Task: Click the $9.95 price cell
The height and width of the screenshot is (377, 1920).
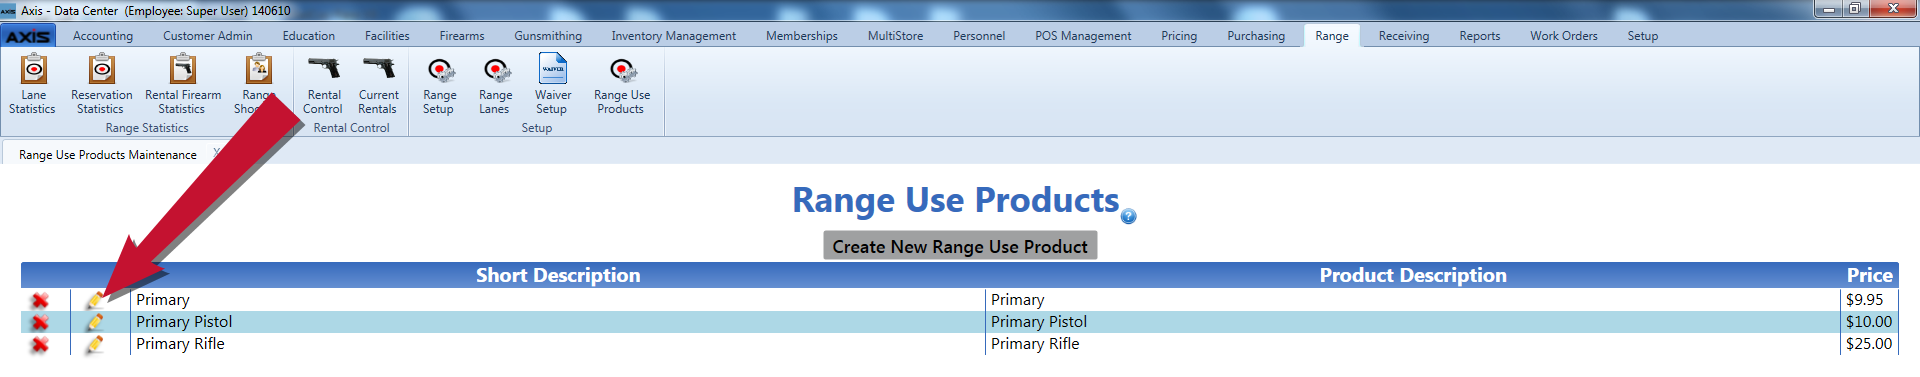Action: click(1869, 300)
